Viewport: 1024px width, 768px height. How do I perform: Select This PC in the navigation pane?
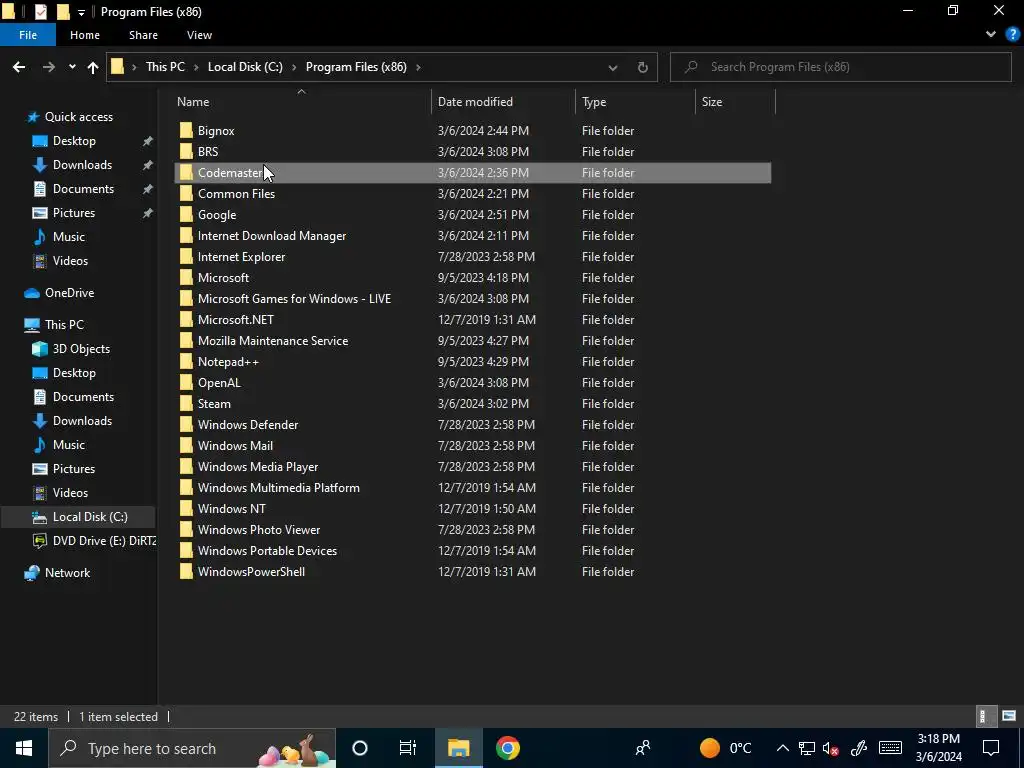coord(64,325)
